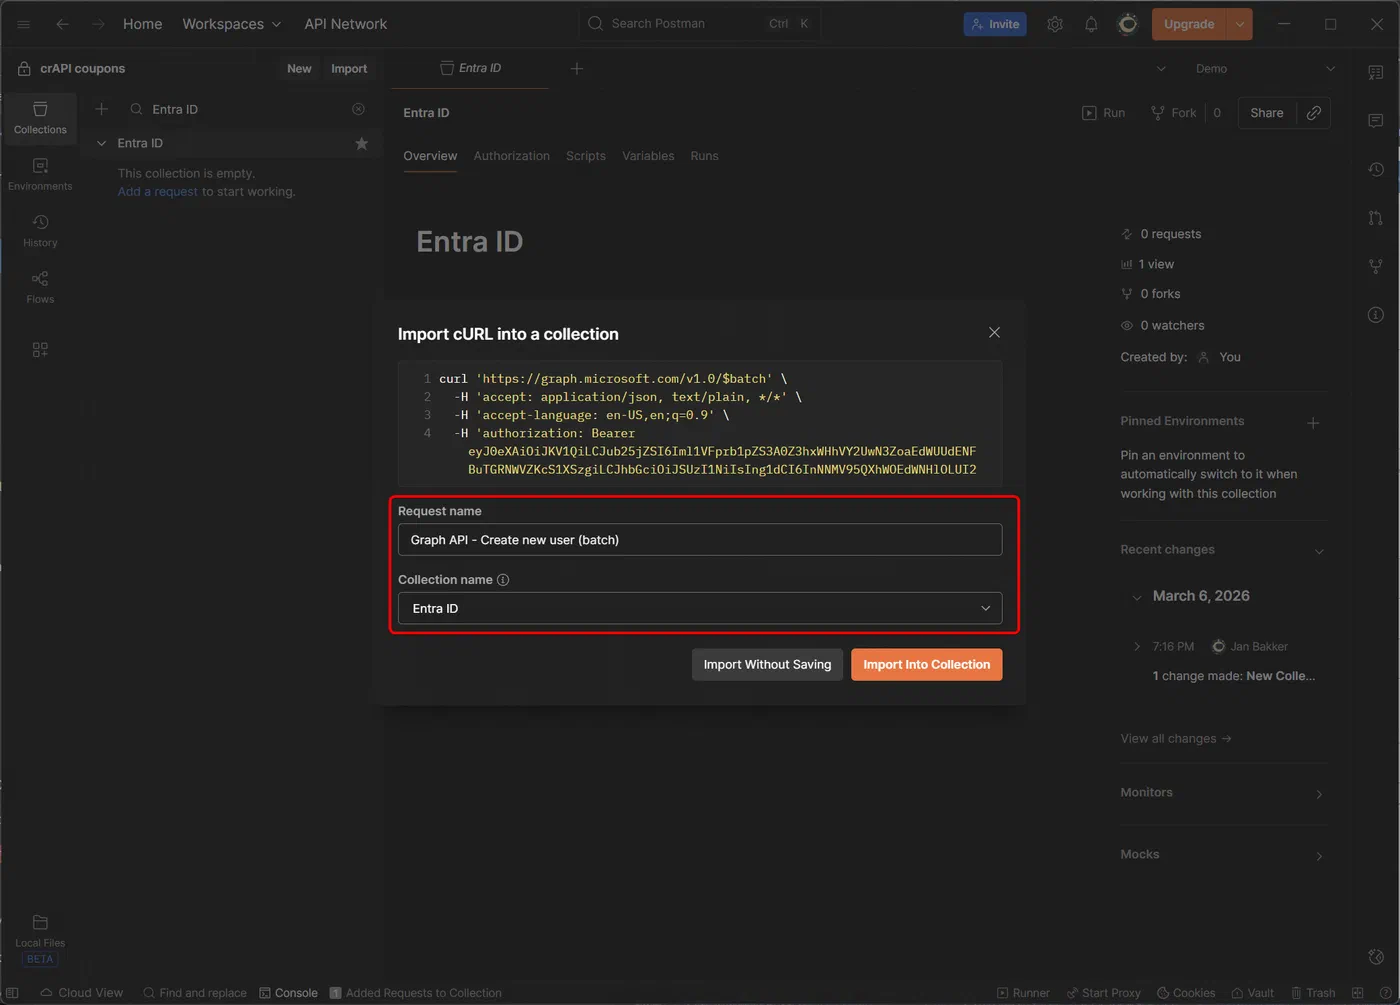Open the user avatar menu
The width and height of the screenshot is (1400, 1005).
pyautogui.click(x=1127, y=24)
